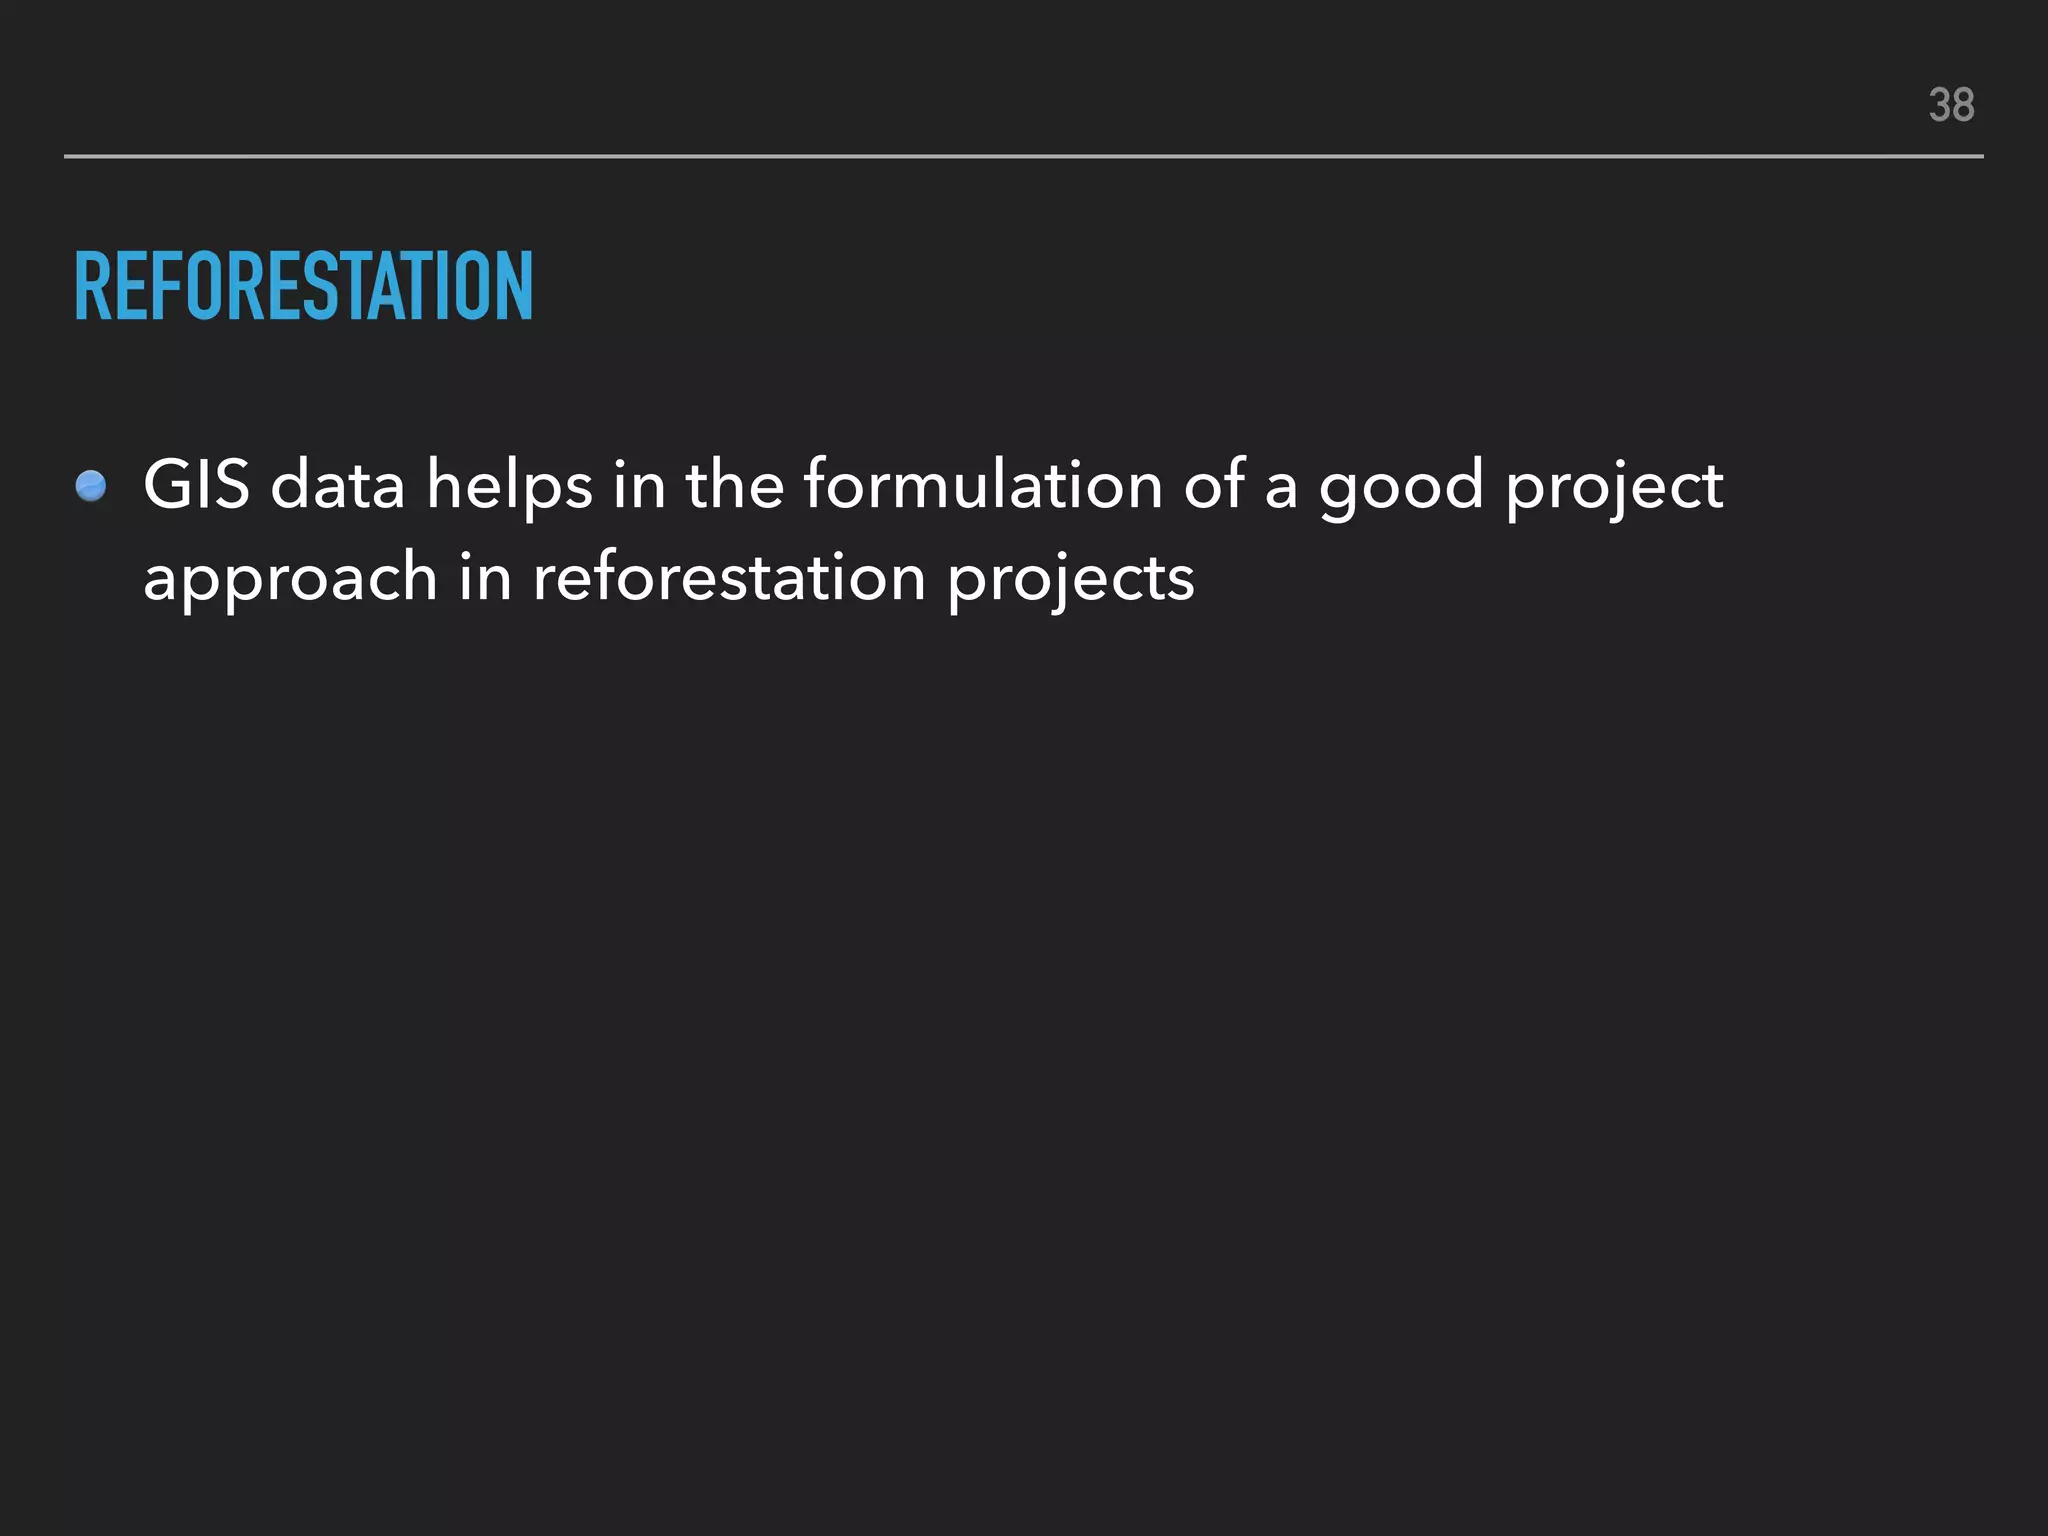This screenshot has width=2048, height=1536.
Task: Click the blue bullet point icon
Action: click(x=91, y=486)
